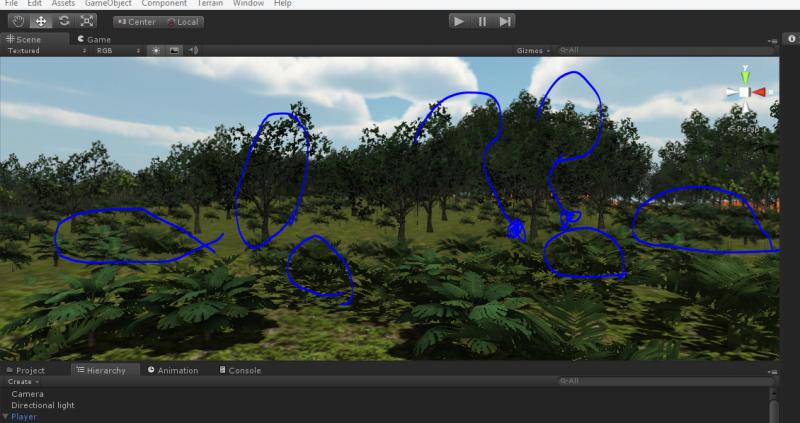Switch to the Game tab
Image resolution: width=800 pixels, height=423 pixels.
click(94, 39)
